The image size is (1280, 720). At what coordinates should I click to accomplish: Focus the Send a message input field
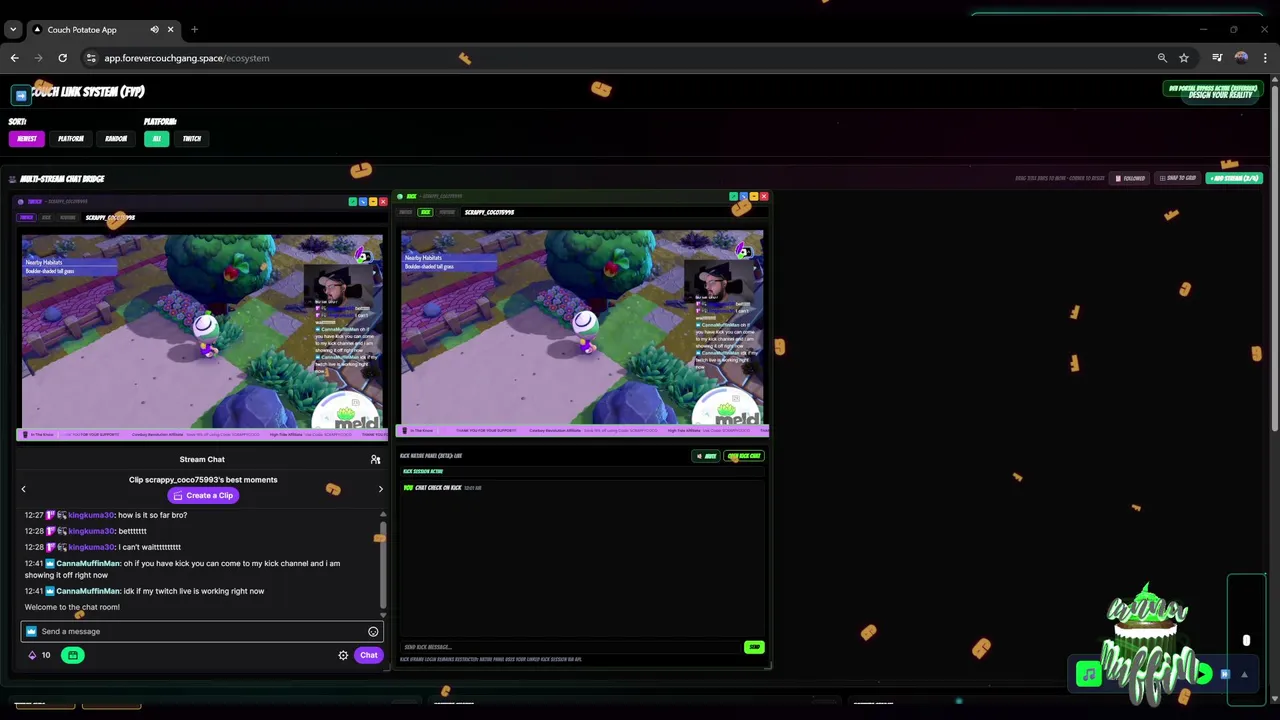click(x=200, y=631)
